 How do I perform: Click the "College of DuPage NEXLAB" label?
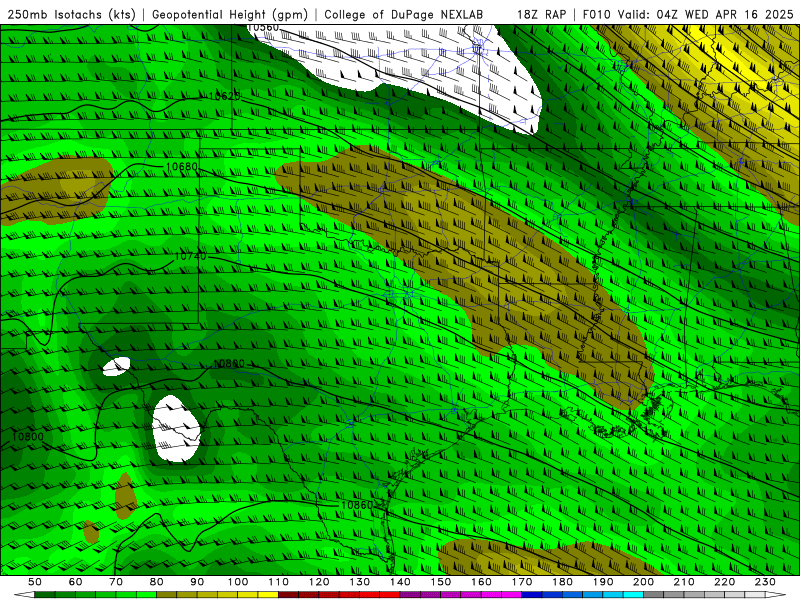[x=403, y=14]
